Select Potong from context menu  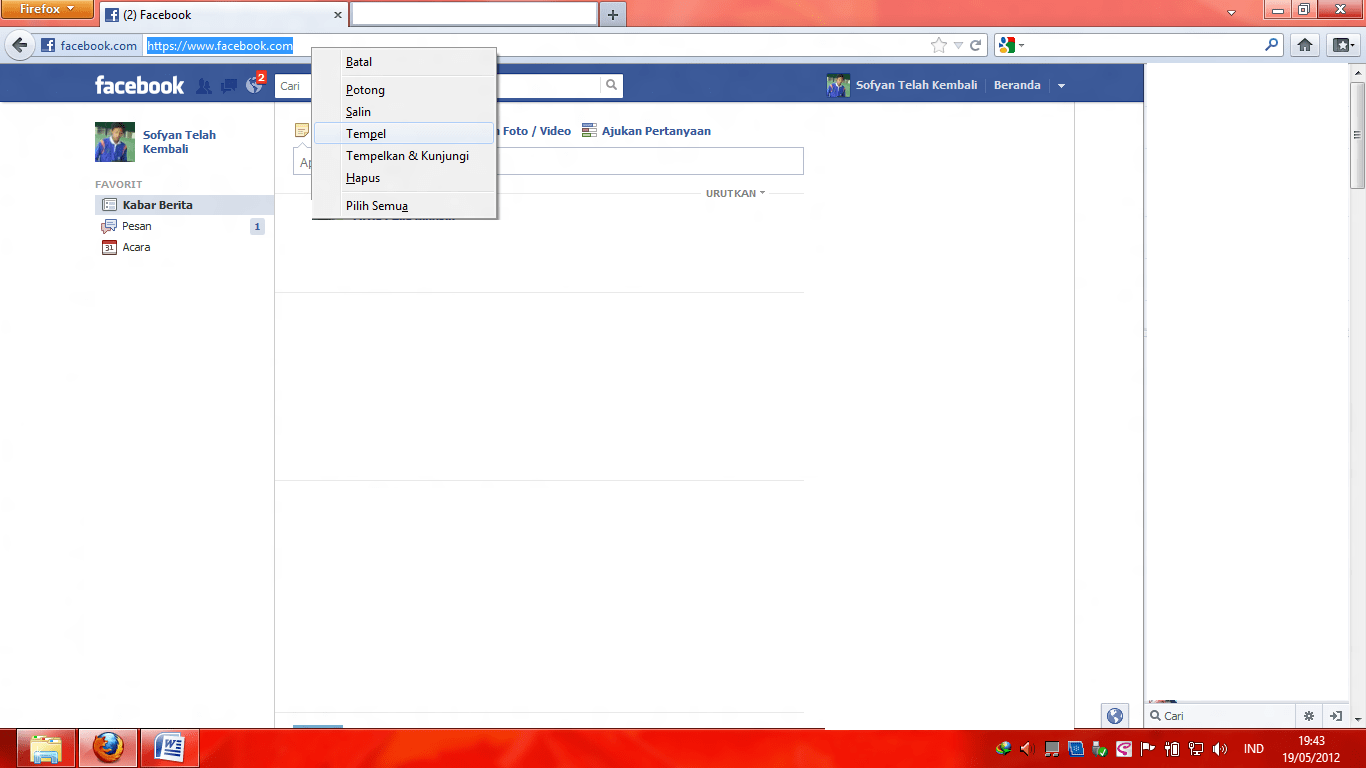pos(404,90)
